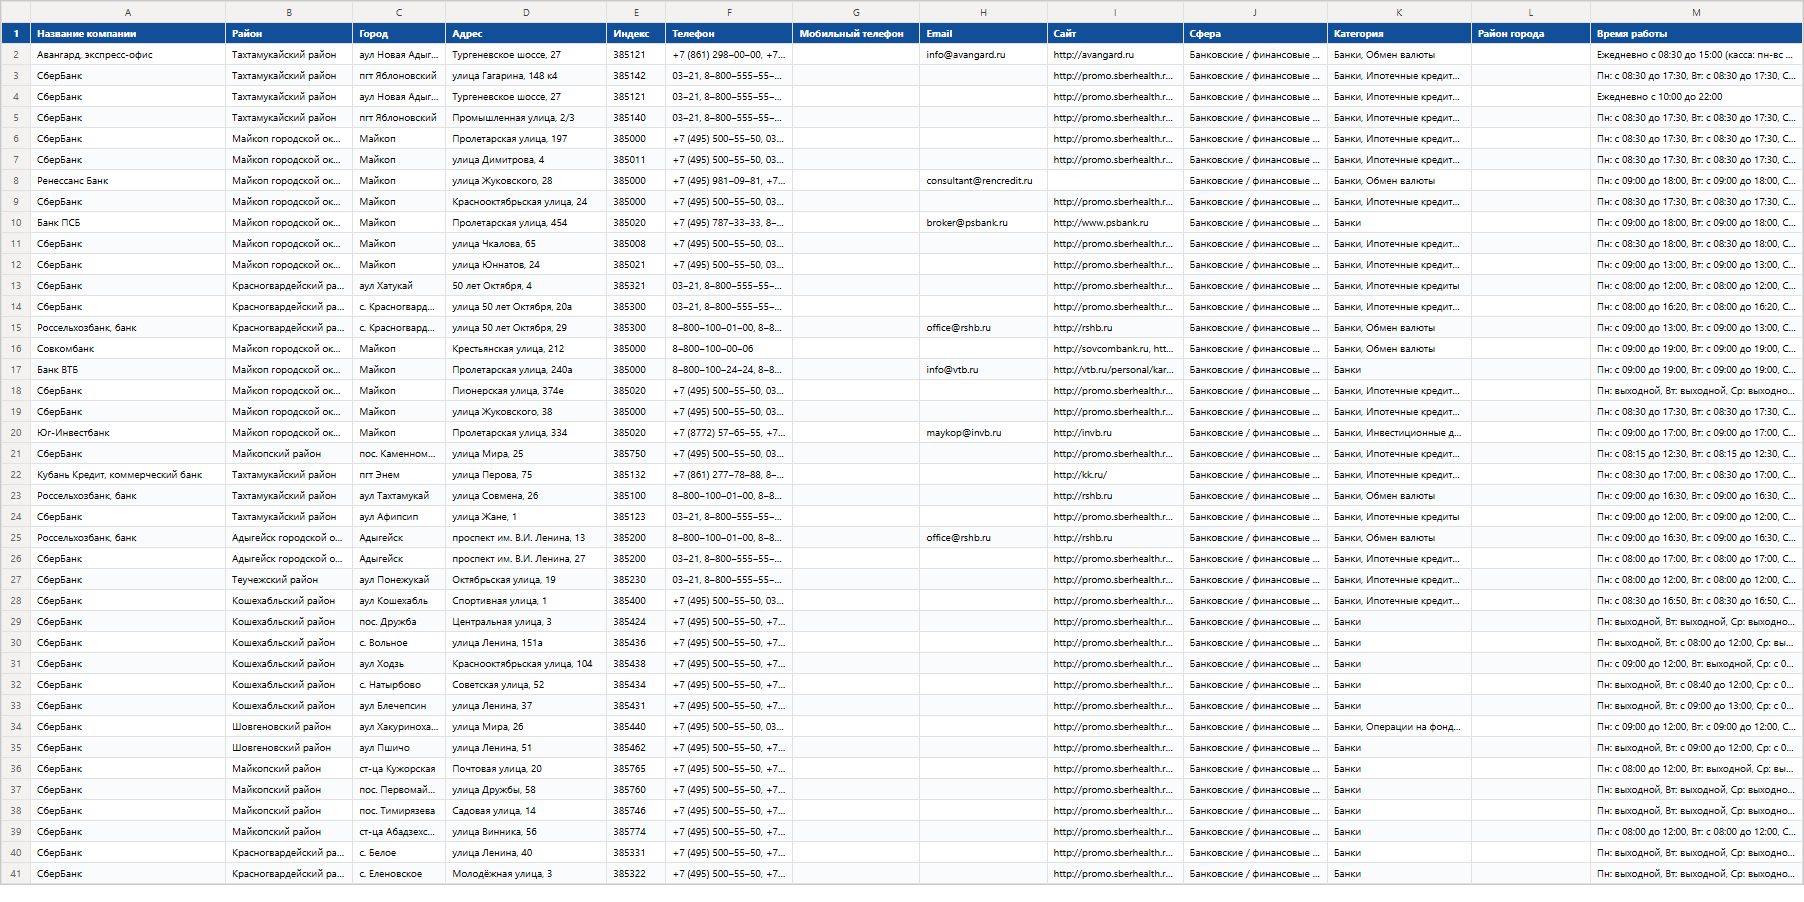Select address 'Почтовая улица, 20'
This screenshot has height=902, width=1804.
[526, 769]
